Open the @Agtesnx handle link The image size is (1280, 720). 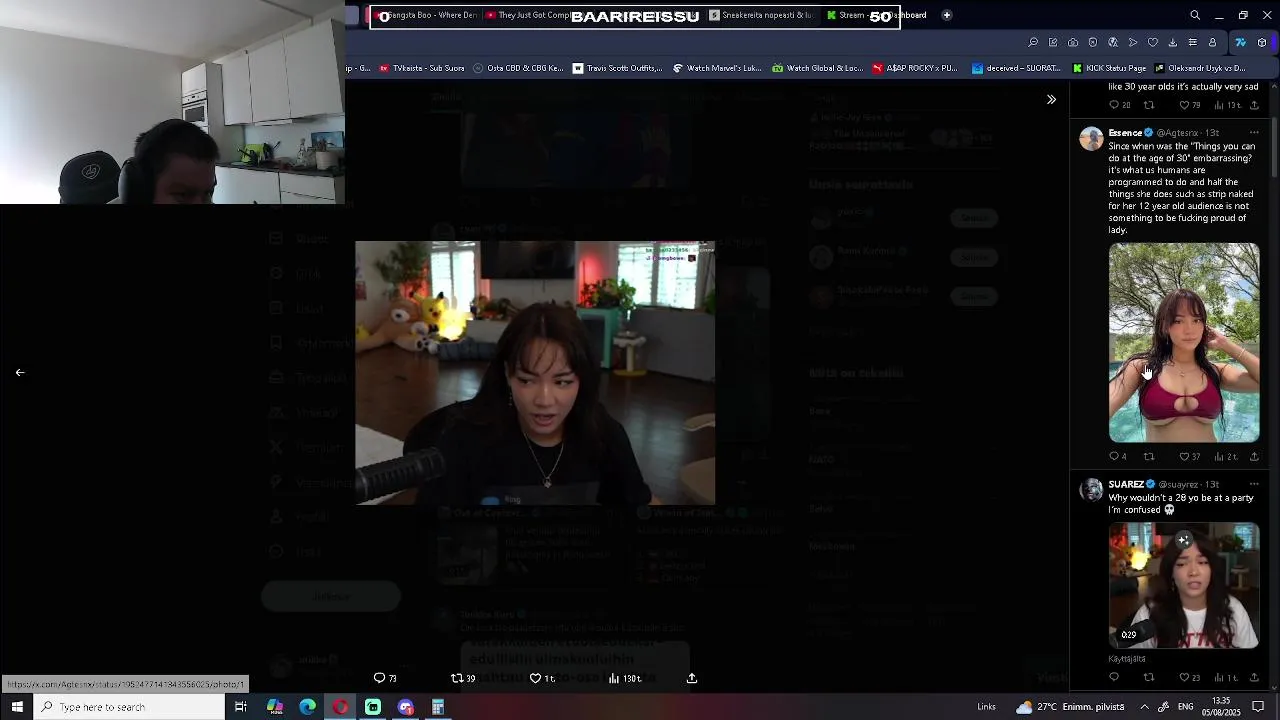[x=1177, y=133]
